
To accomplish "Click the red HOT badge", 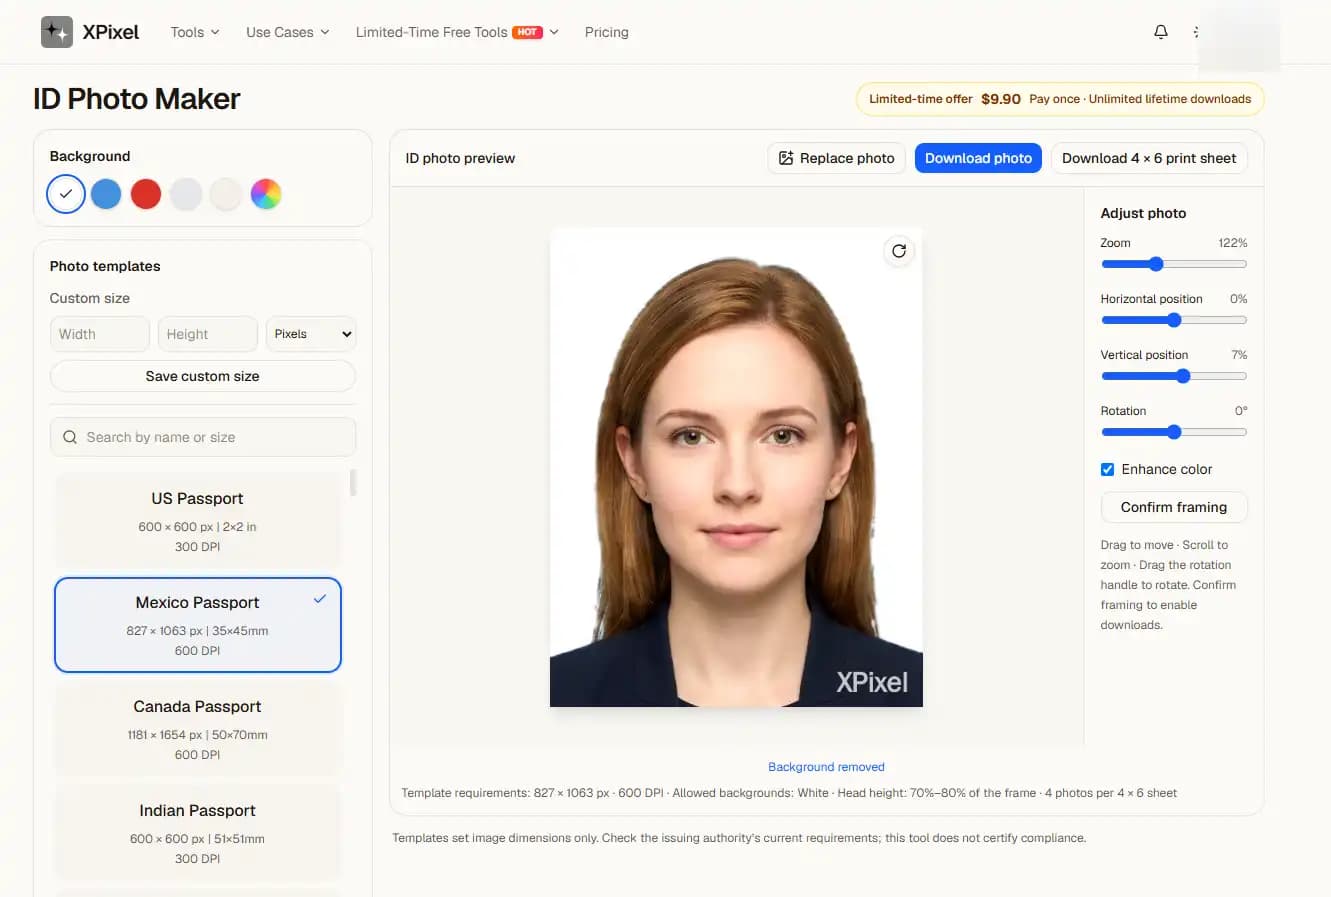I will click(527, 32).
